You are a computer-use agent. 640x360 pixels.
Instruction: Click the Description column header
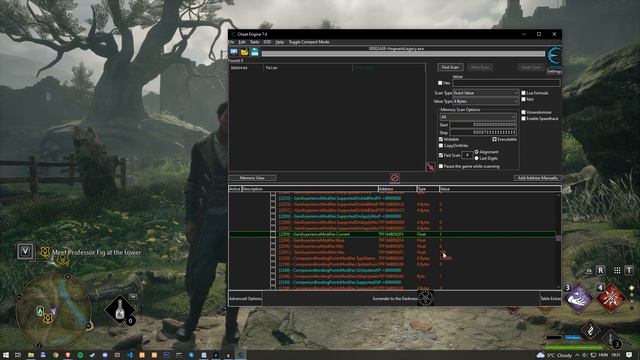(310, 189)
